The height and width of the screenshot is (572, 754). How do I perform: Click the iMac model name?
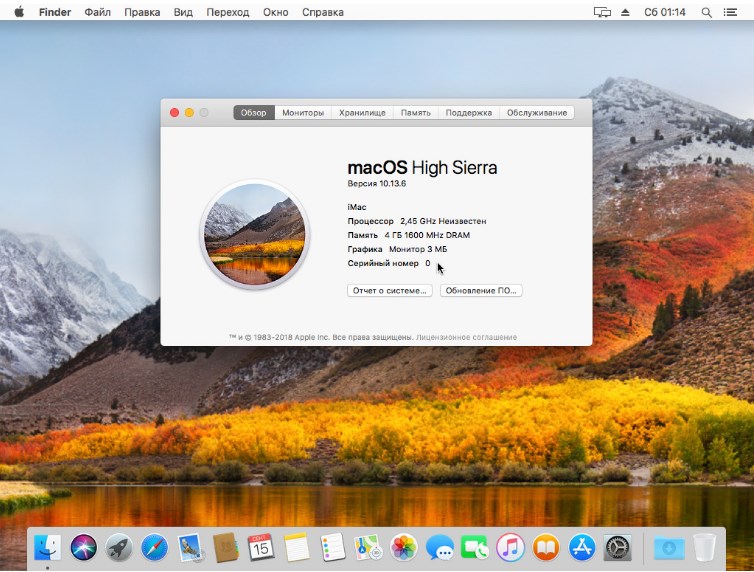(357, 207)
